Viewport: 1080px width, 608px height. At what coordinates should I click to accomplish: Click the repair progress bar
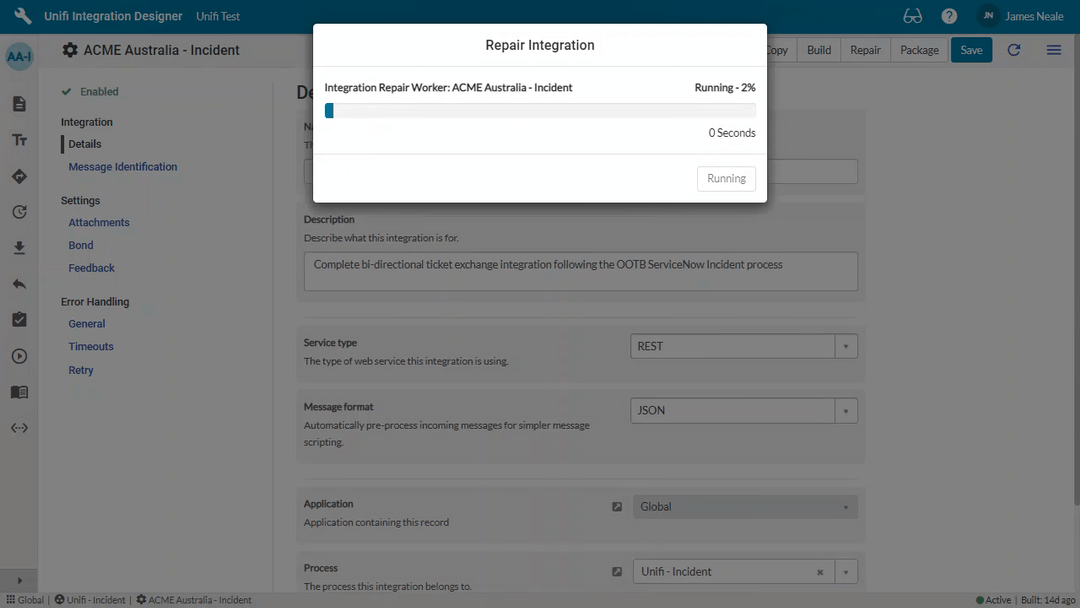540,110
